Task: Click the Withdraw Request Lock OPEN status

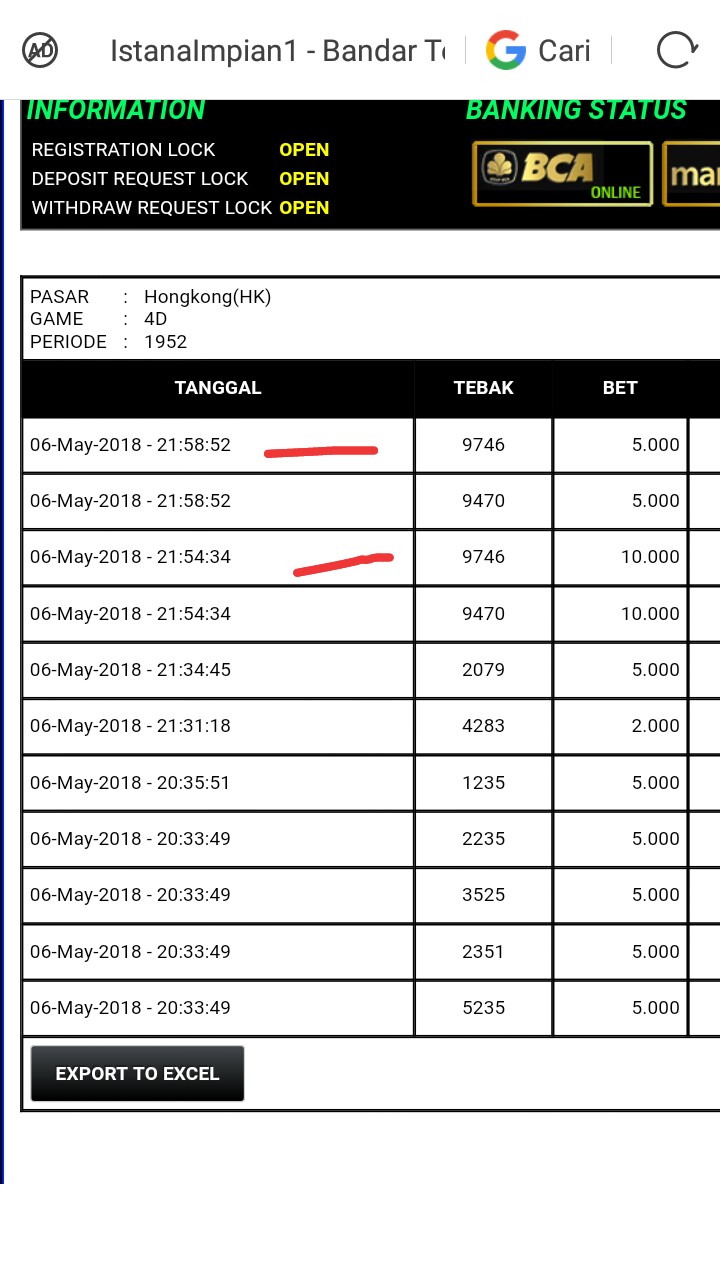Action: pyautogui.click(x=304, y=208)
